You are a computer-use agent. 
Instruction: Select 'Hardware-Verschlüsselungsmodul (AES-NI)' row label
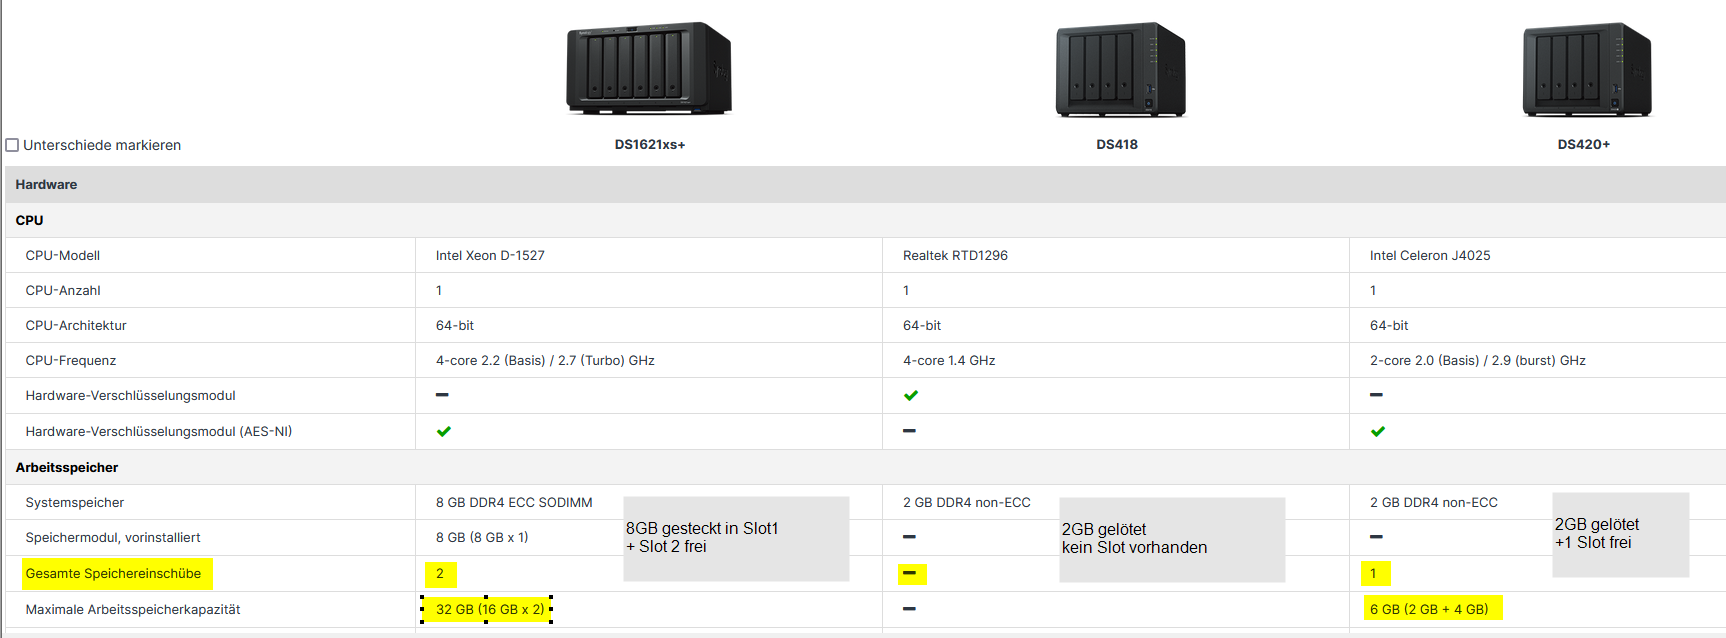[x=159, y=432]
